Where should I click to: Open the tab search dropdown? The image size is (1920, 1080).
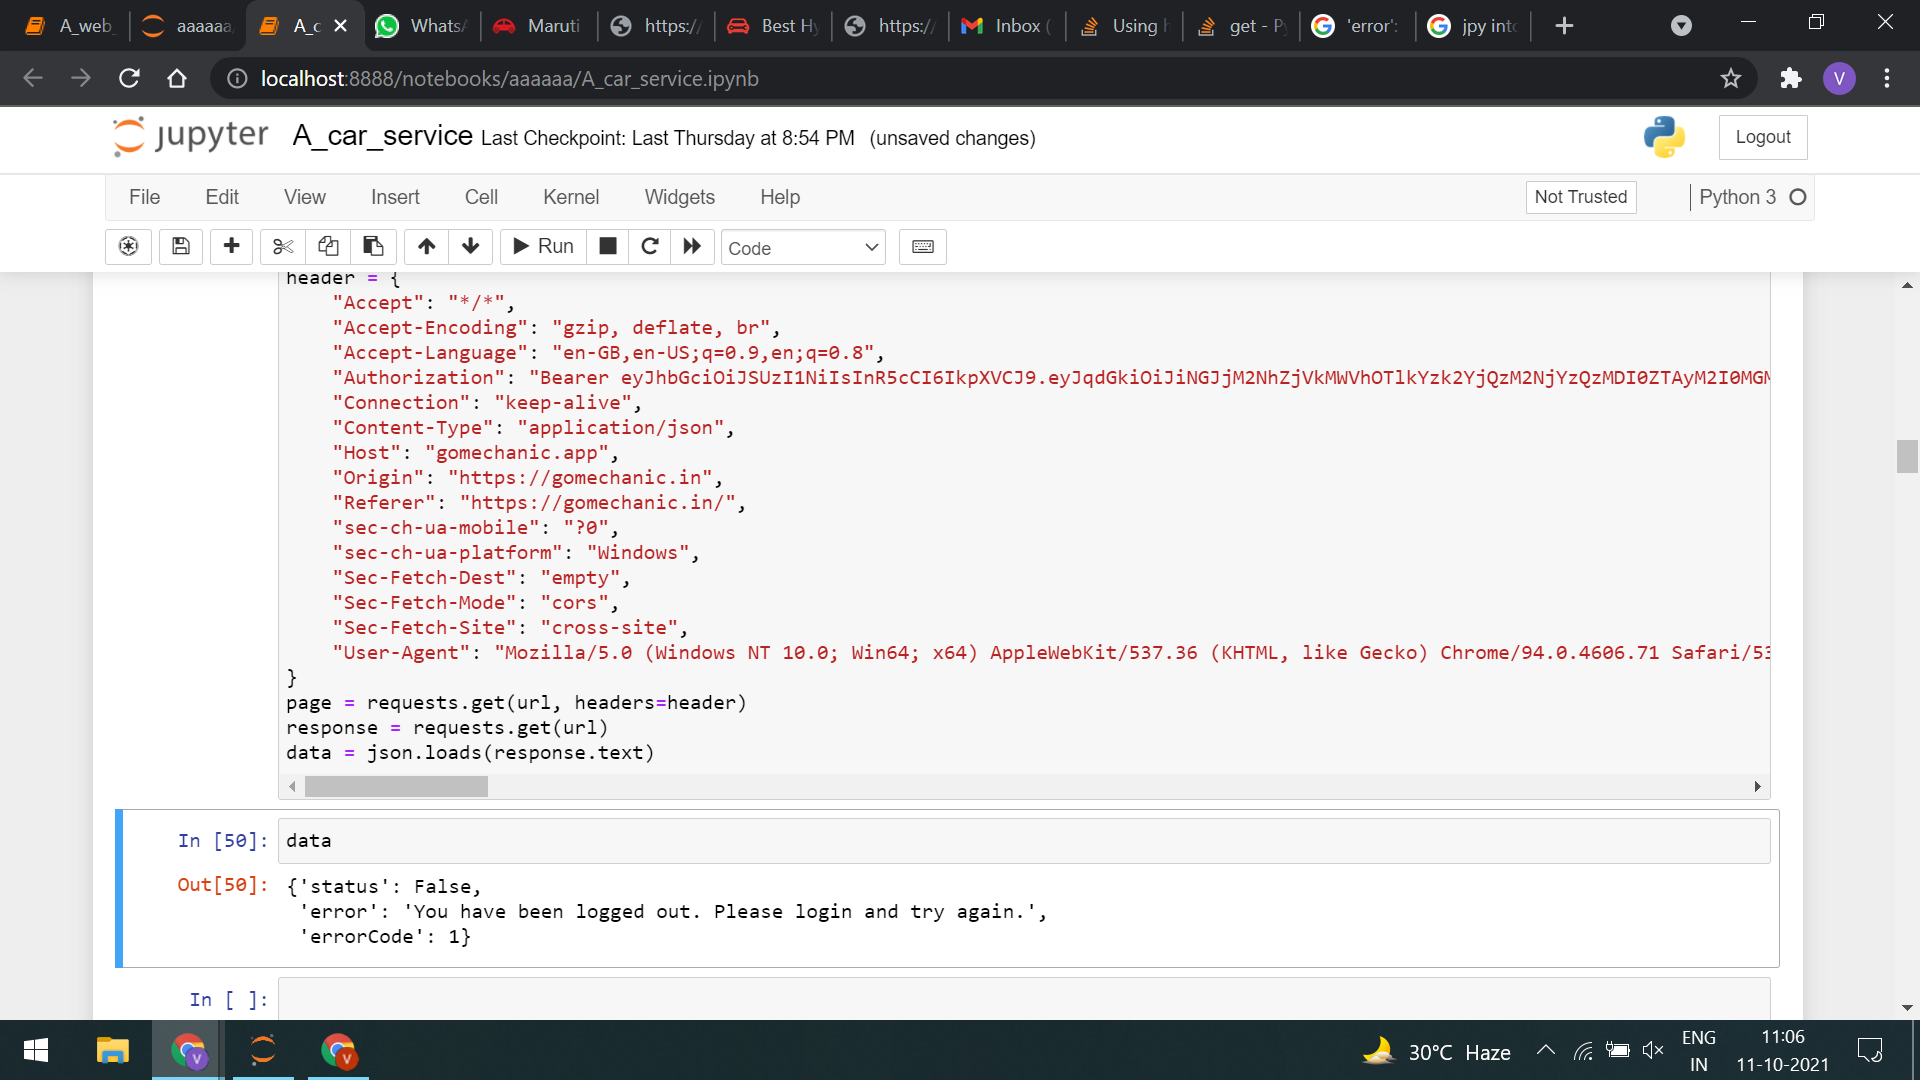coord(1681,26)
